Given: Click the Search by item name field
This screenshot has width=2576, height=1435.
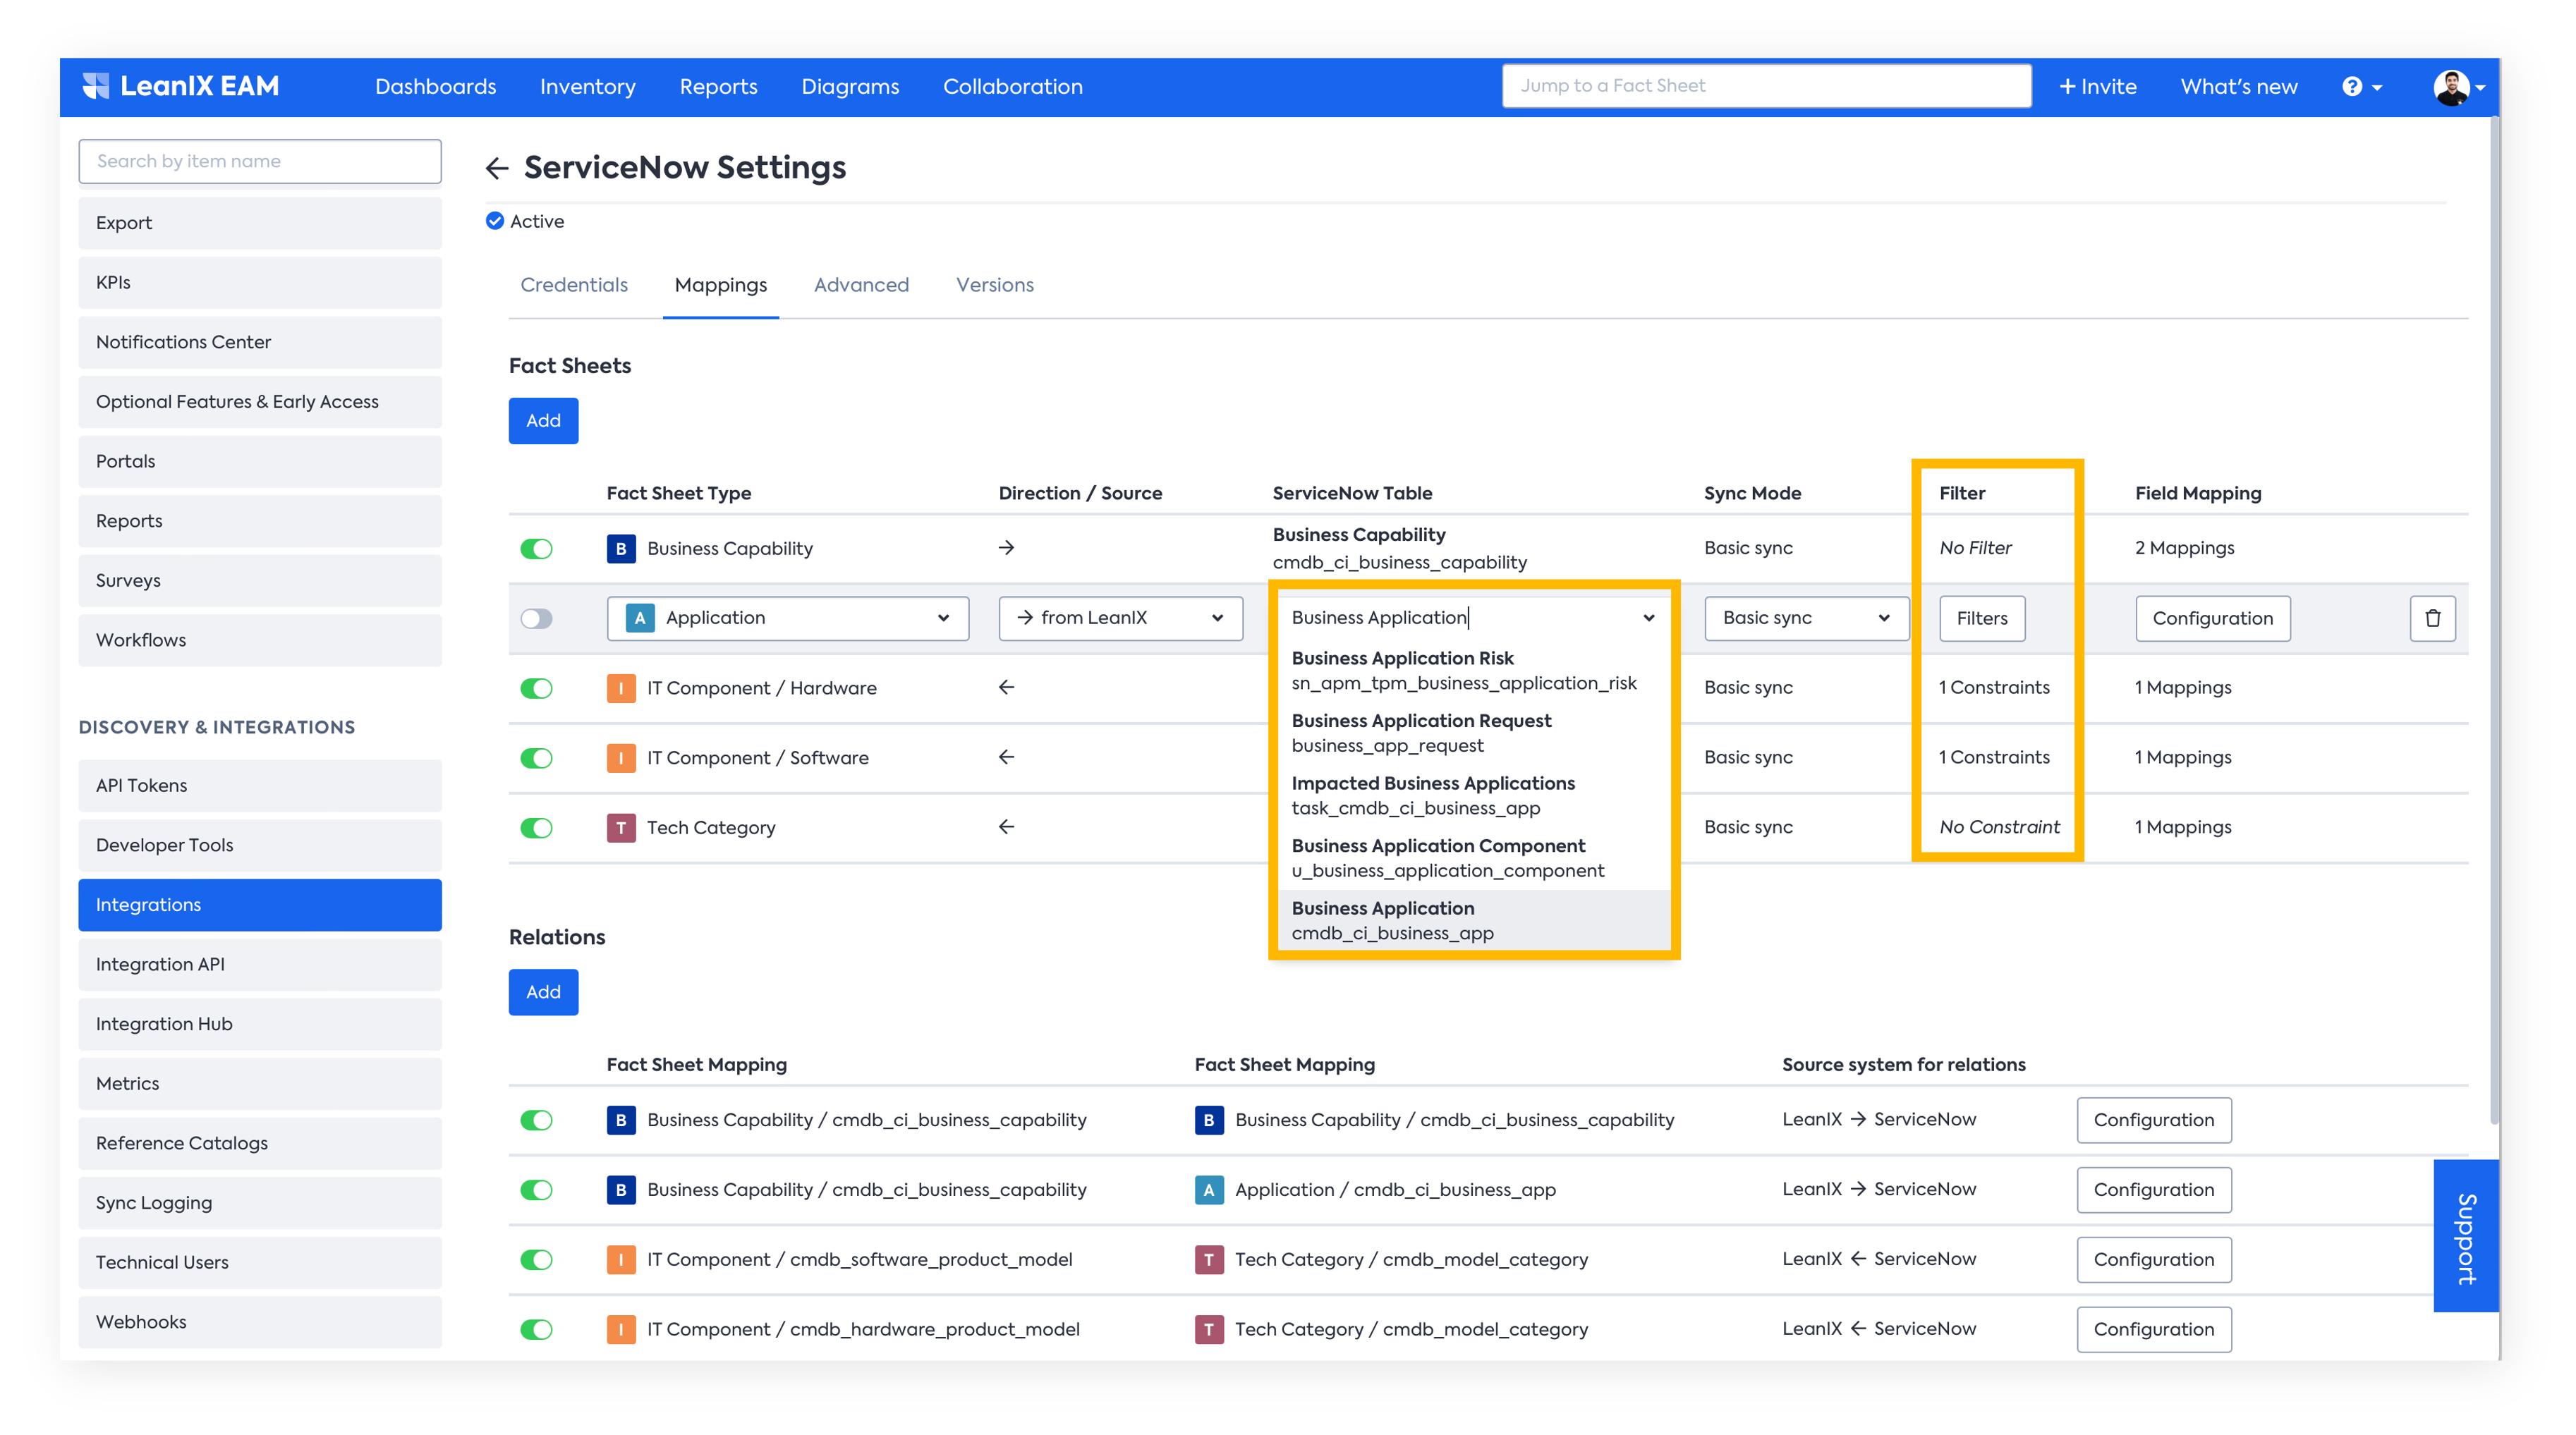Looking at the screenshot, I should coord(260,161).
